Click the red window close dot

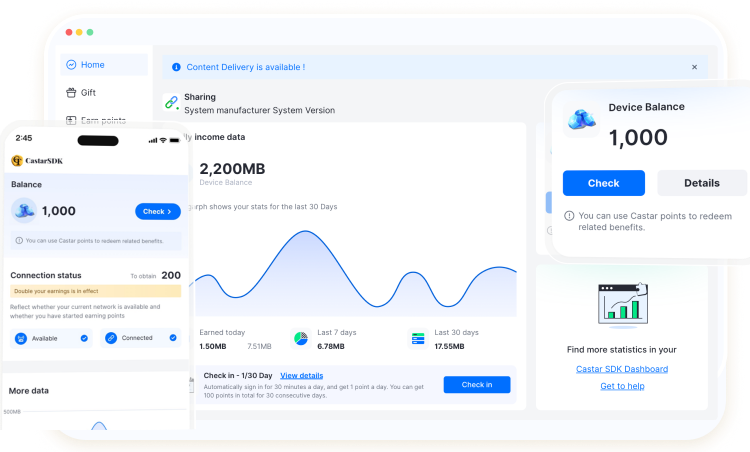[x=69, y=32]
